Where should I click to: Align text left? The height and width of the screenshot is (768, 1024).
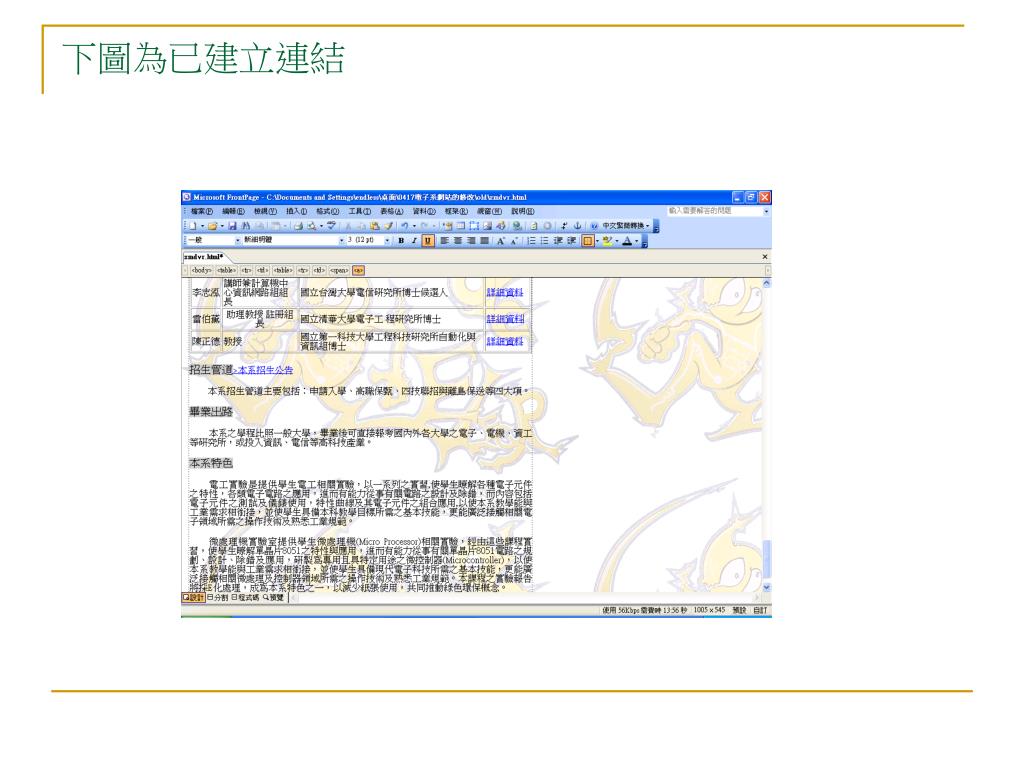click(443, 240)
